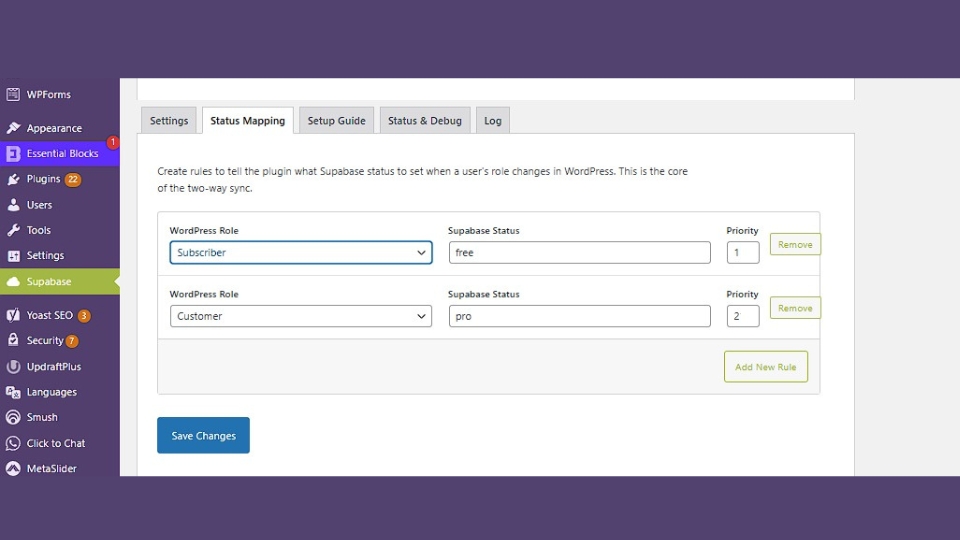The height and width of the screenshot is (540, 960).
Task: Click the Click to Chat icon
Action: (x=13, y=443)
